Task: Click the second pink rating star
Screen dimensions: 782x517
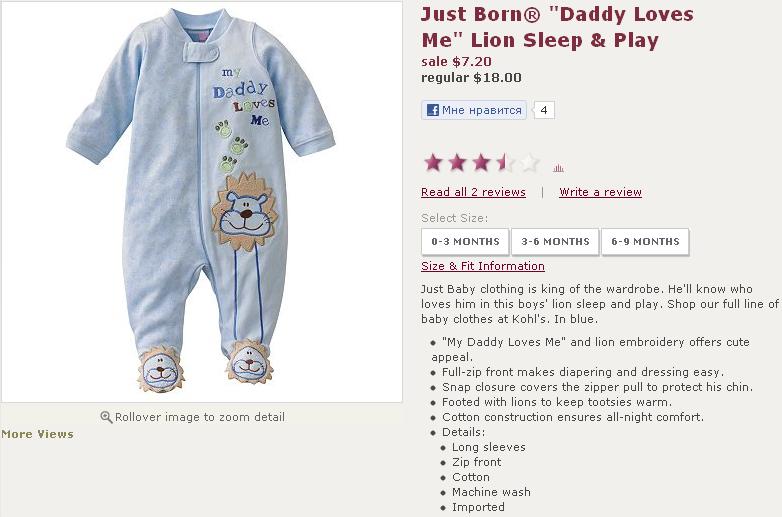Action: 457,163
